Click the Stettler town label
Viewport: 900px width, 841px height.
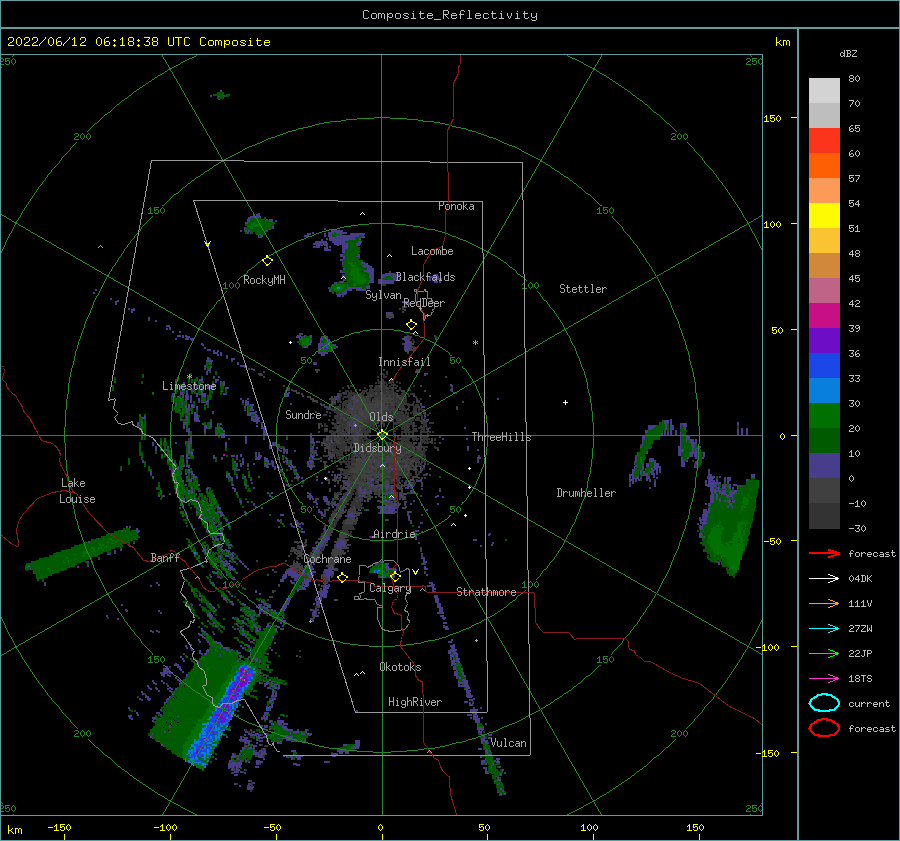coord(583,289)
